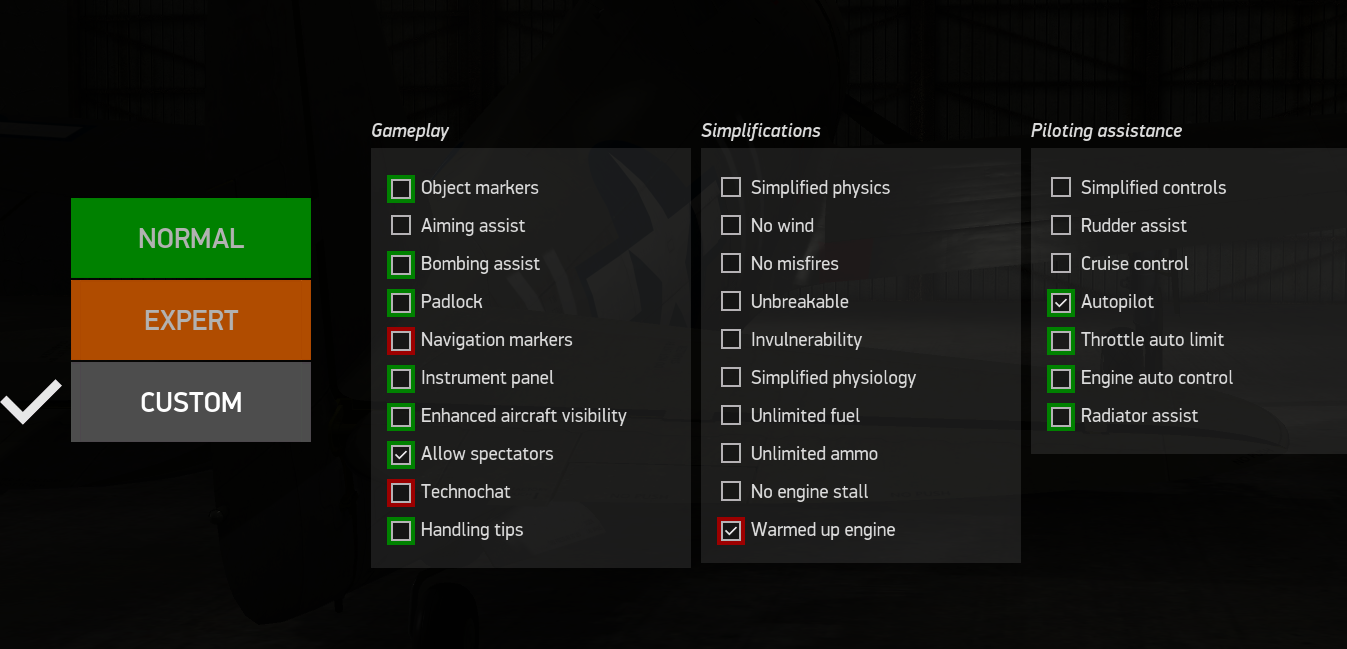Choose the CUSTOM difficulty preset
Image resolution: width=1347 pixels, height=649 pixels.
(191, 402)
